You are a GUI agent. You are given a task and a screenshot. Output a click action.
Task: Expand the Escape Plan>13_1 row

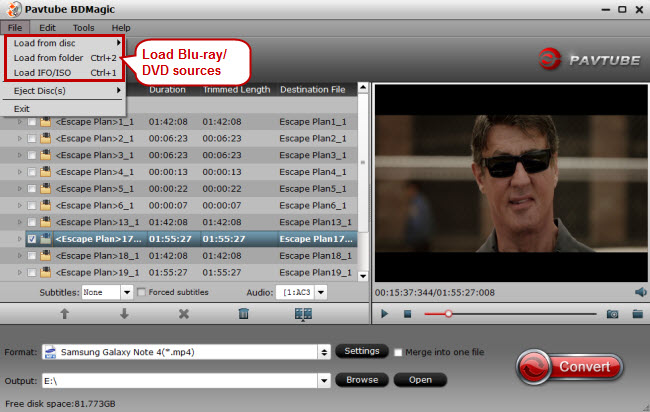coord(19,222)
